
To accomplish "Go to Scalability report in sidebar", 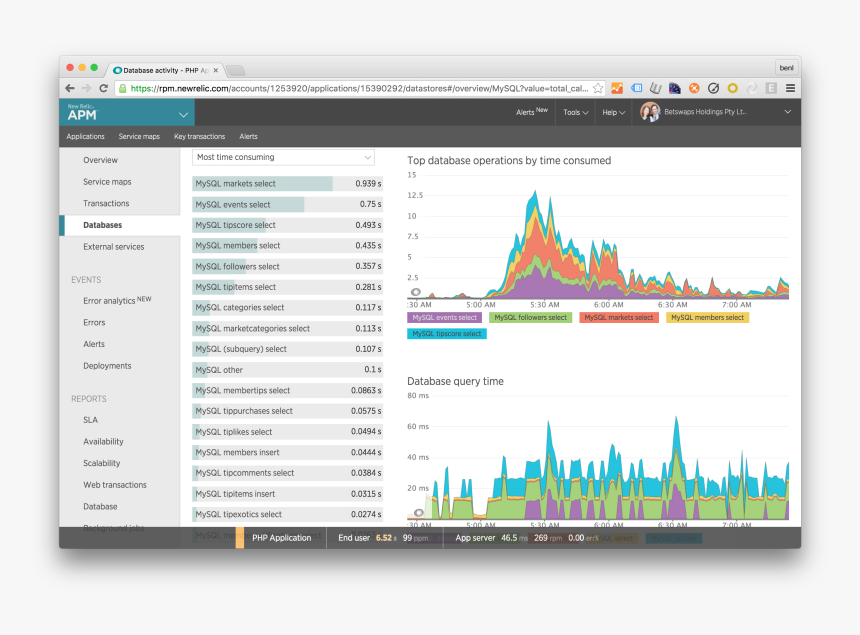I will point(101,463).
